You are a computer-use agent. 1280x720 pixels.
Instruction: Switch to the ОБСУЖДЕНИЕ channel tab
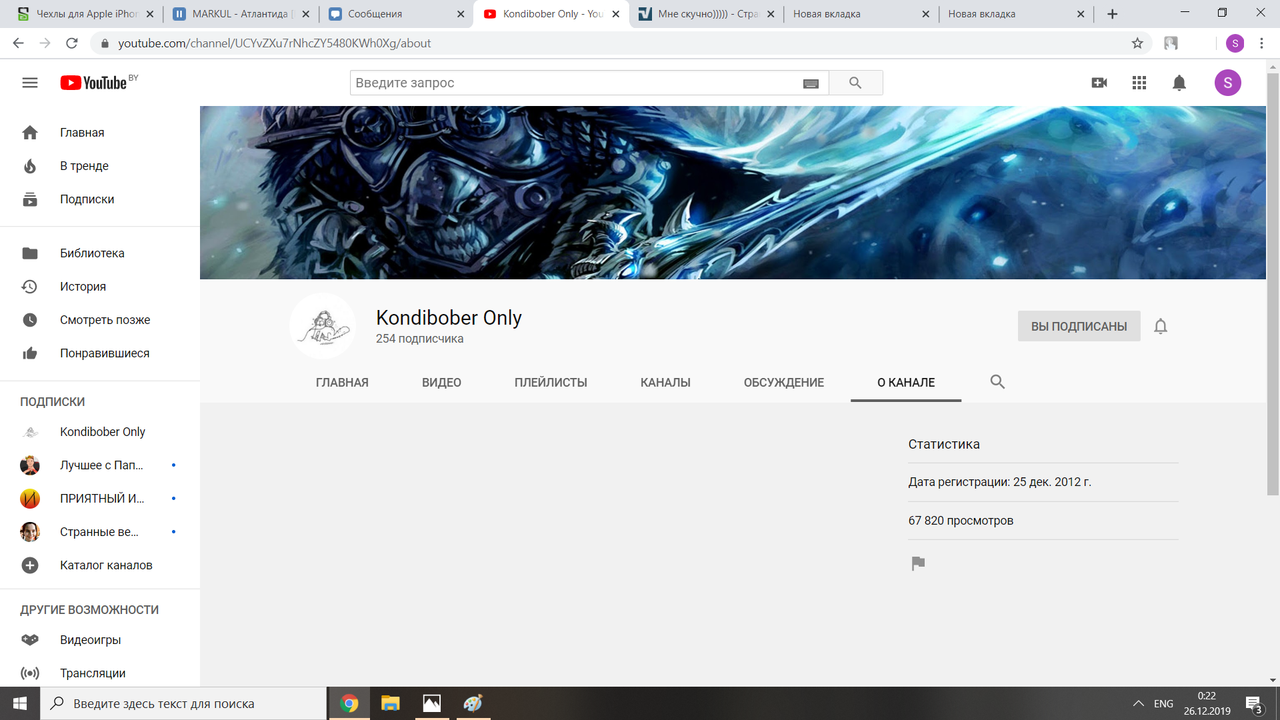pyautogui.click(x=784, y=382)
